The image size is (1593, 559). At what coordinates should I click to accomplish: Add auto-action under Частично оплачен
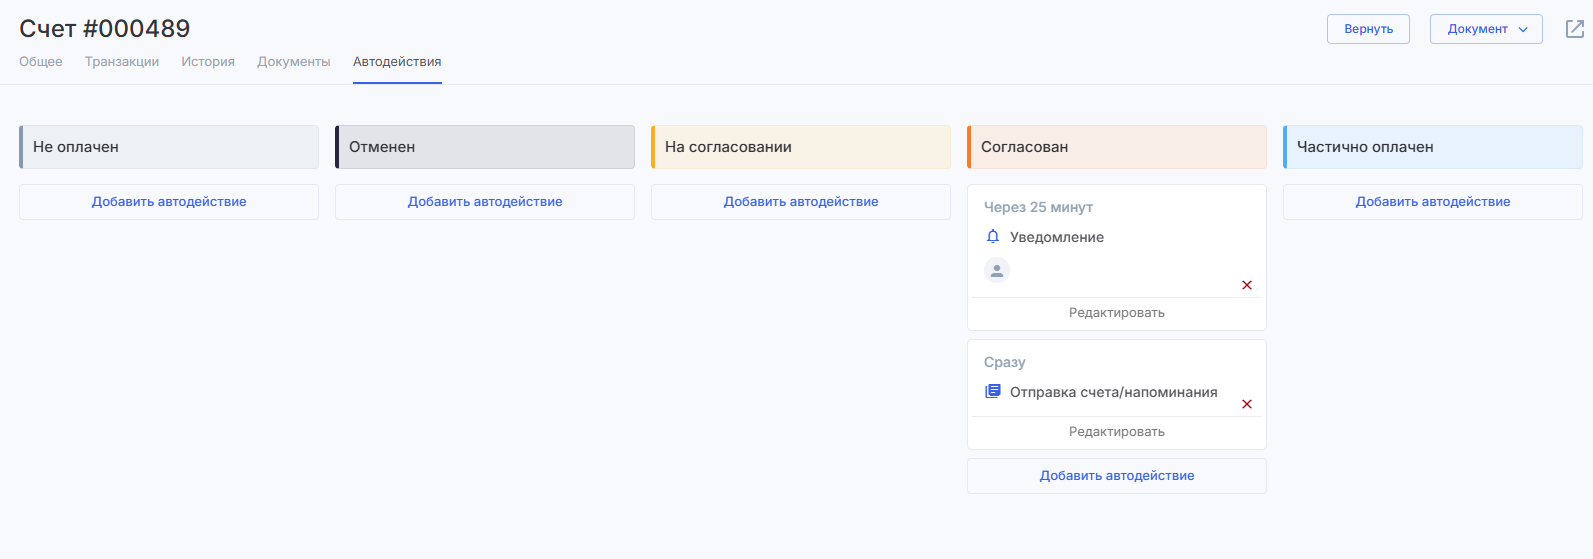[x=1432, y=202]
